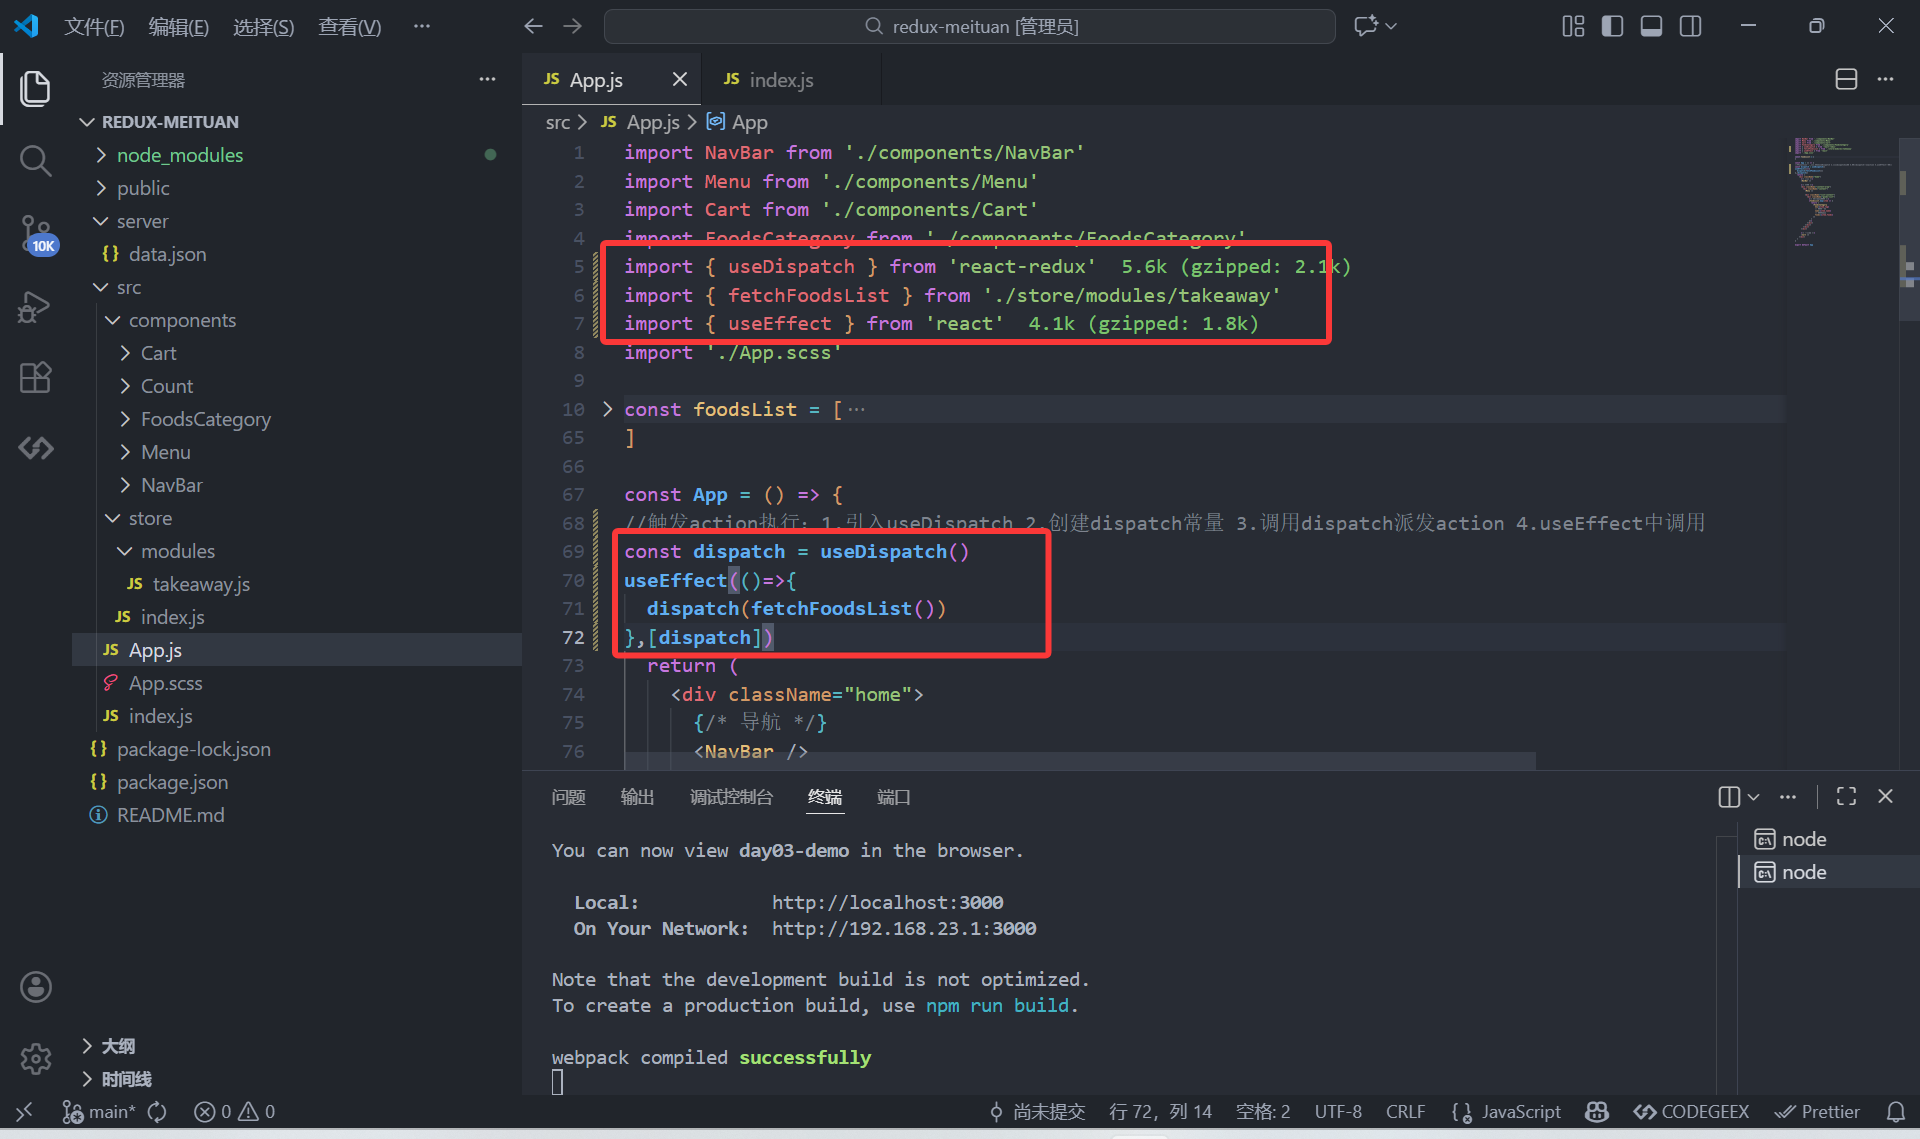
Task: Click Prettier in the status bar
Action: point(1817,1112)
